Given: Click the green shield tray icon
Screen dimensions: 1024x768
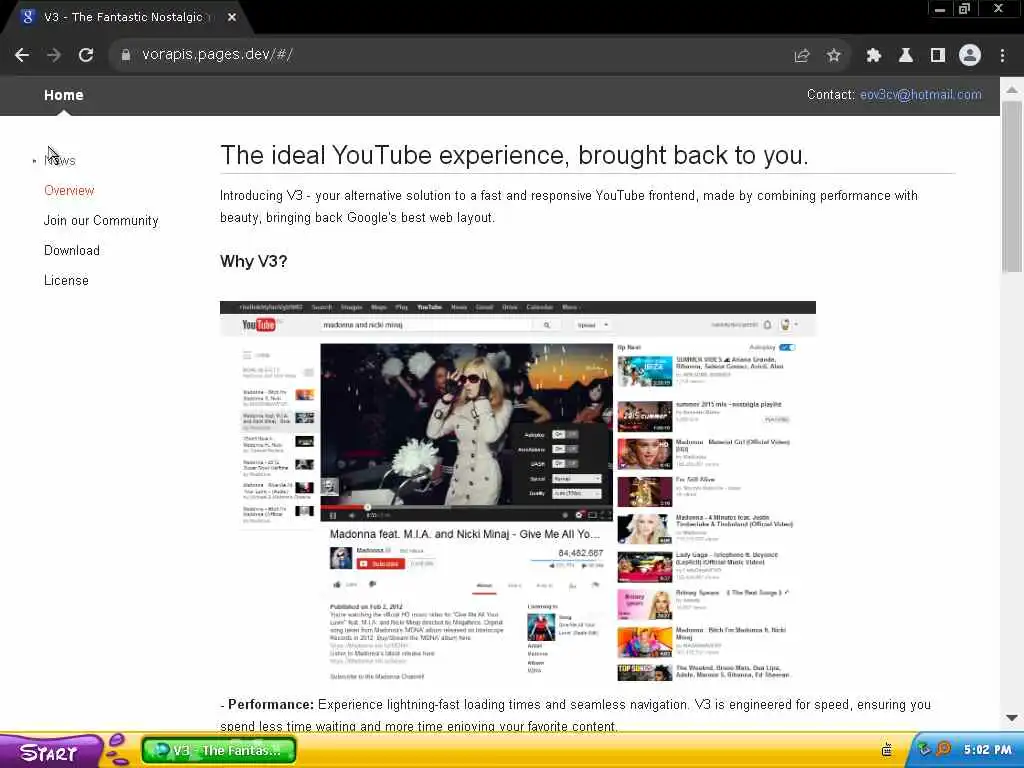Looking at the screenshot, I should [925, 749].
